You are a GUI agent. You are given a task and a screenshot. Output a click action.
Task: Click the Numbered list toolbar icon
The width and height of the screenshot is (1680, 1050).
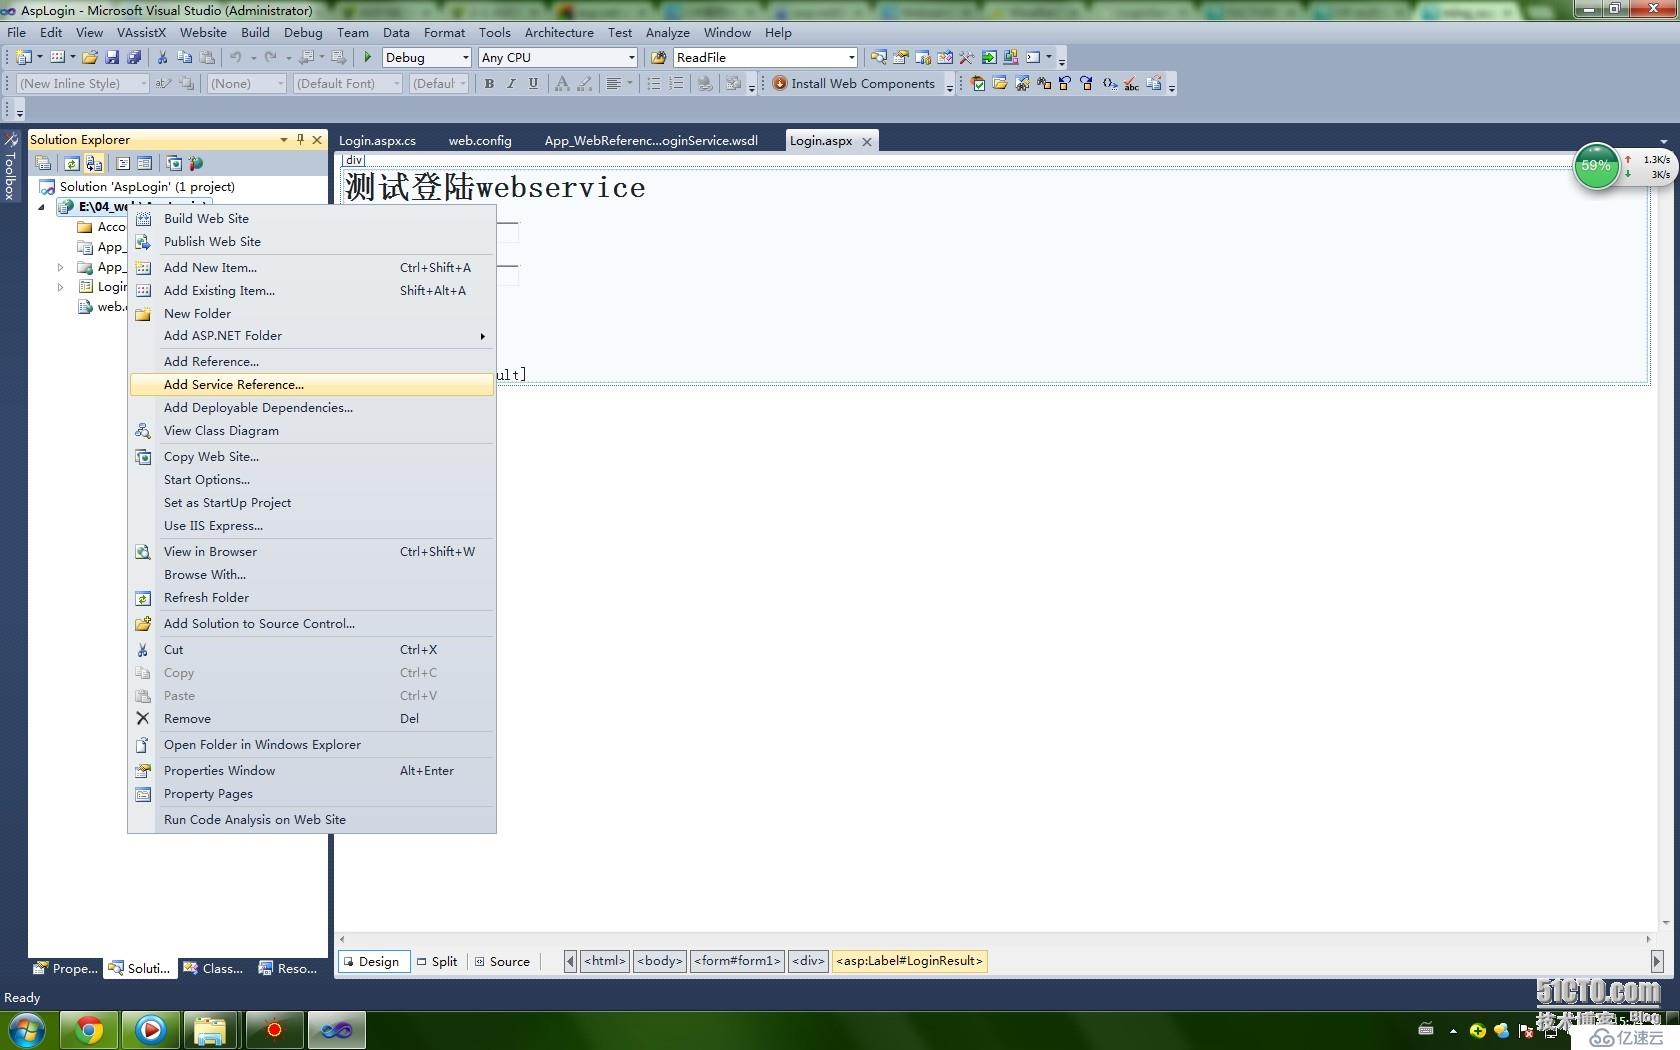(x=676, y=83)
